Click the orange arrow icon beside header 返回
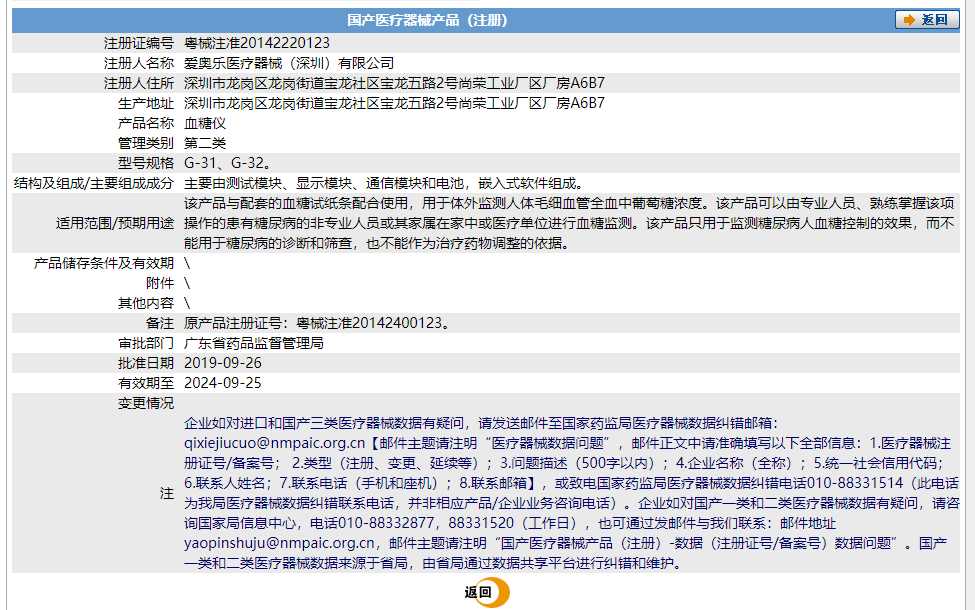Image resolution: width=975 pixels, height=610 pixels. tap(909, 20)
